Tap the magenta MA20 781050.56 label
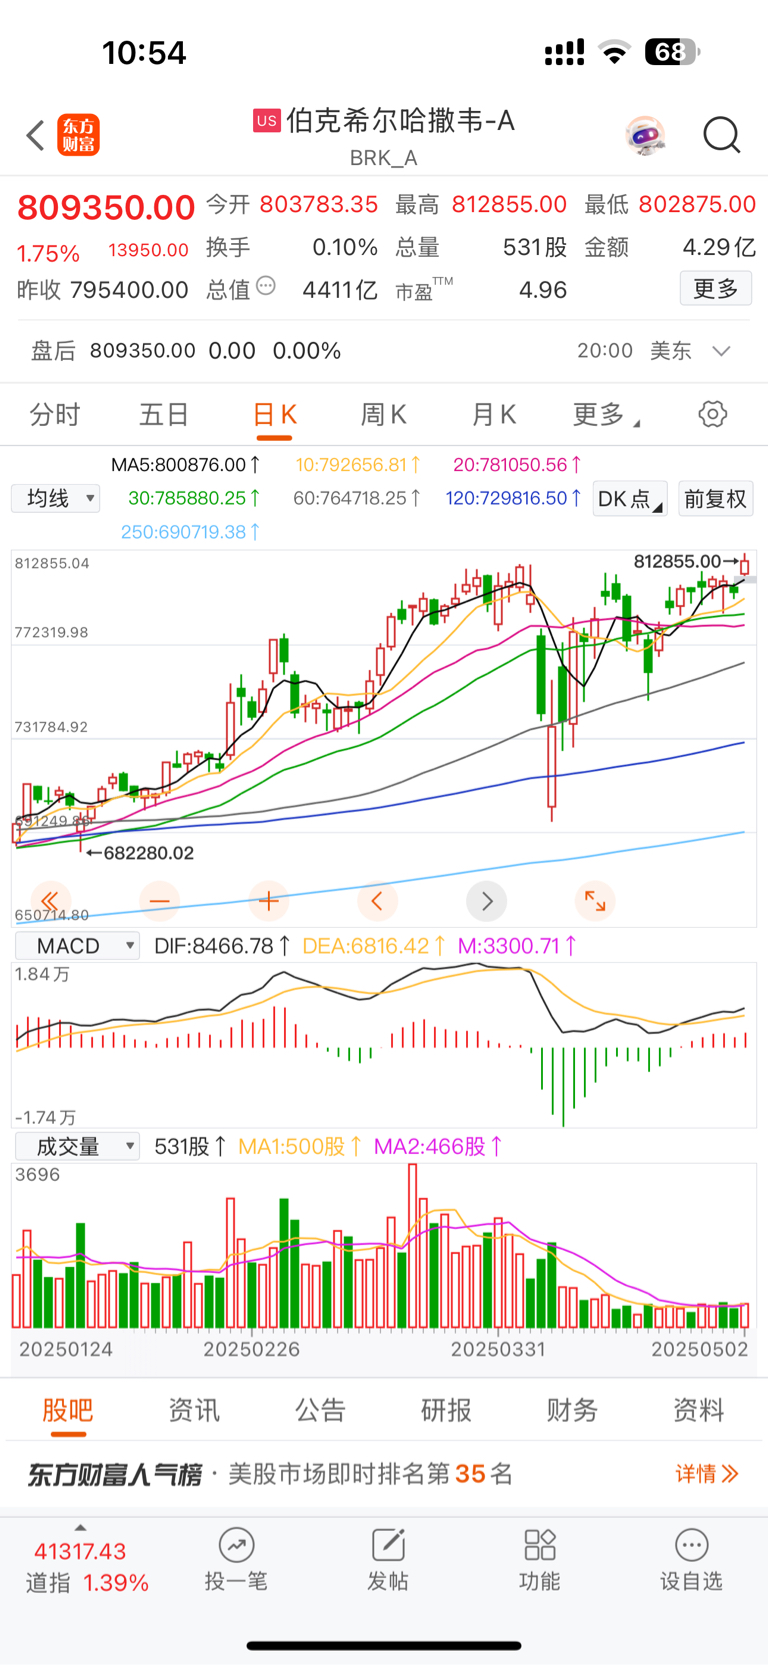Screen dimensions: 768x1665 [517, 465]
